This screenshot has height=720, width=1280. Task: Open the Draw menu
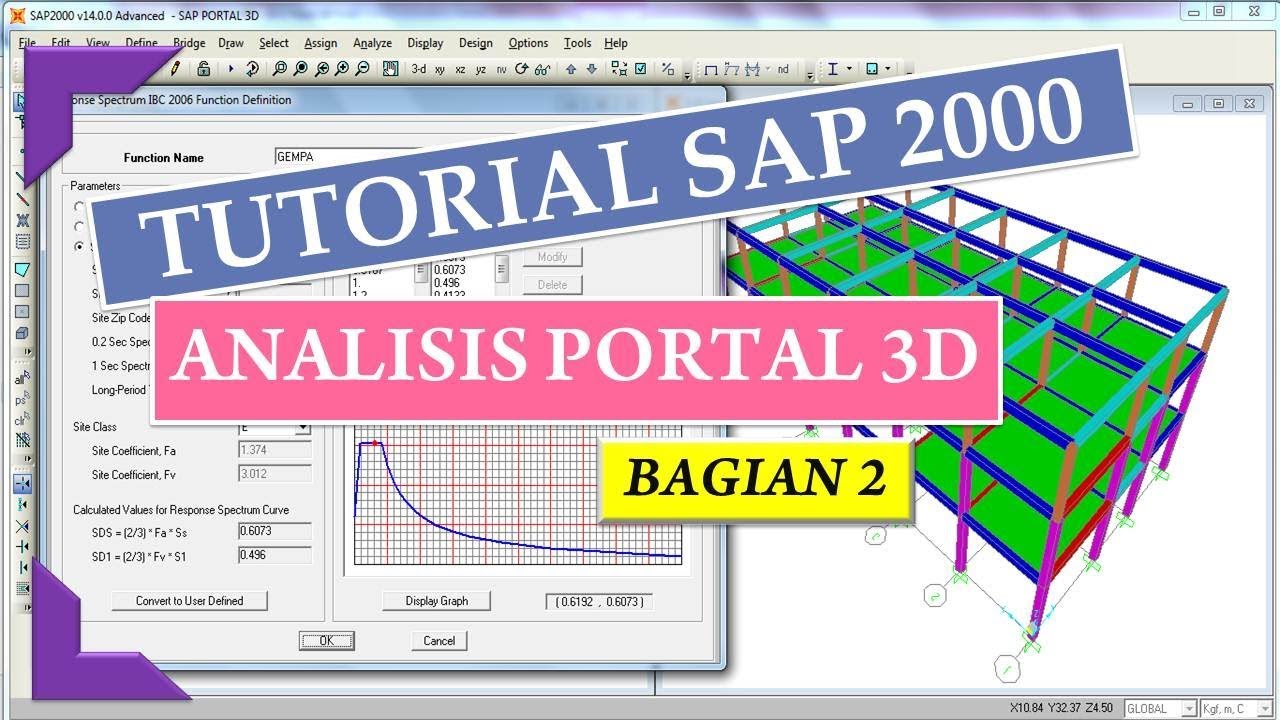click(231, 43)
